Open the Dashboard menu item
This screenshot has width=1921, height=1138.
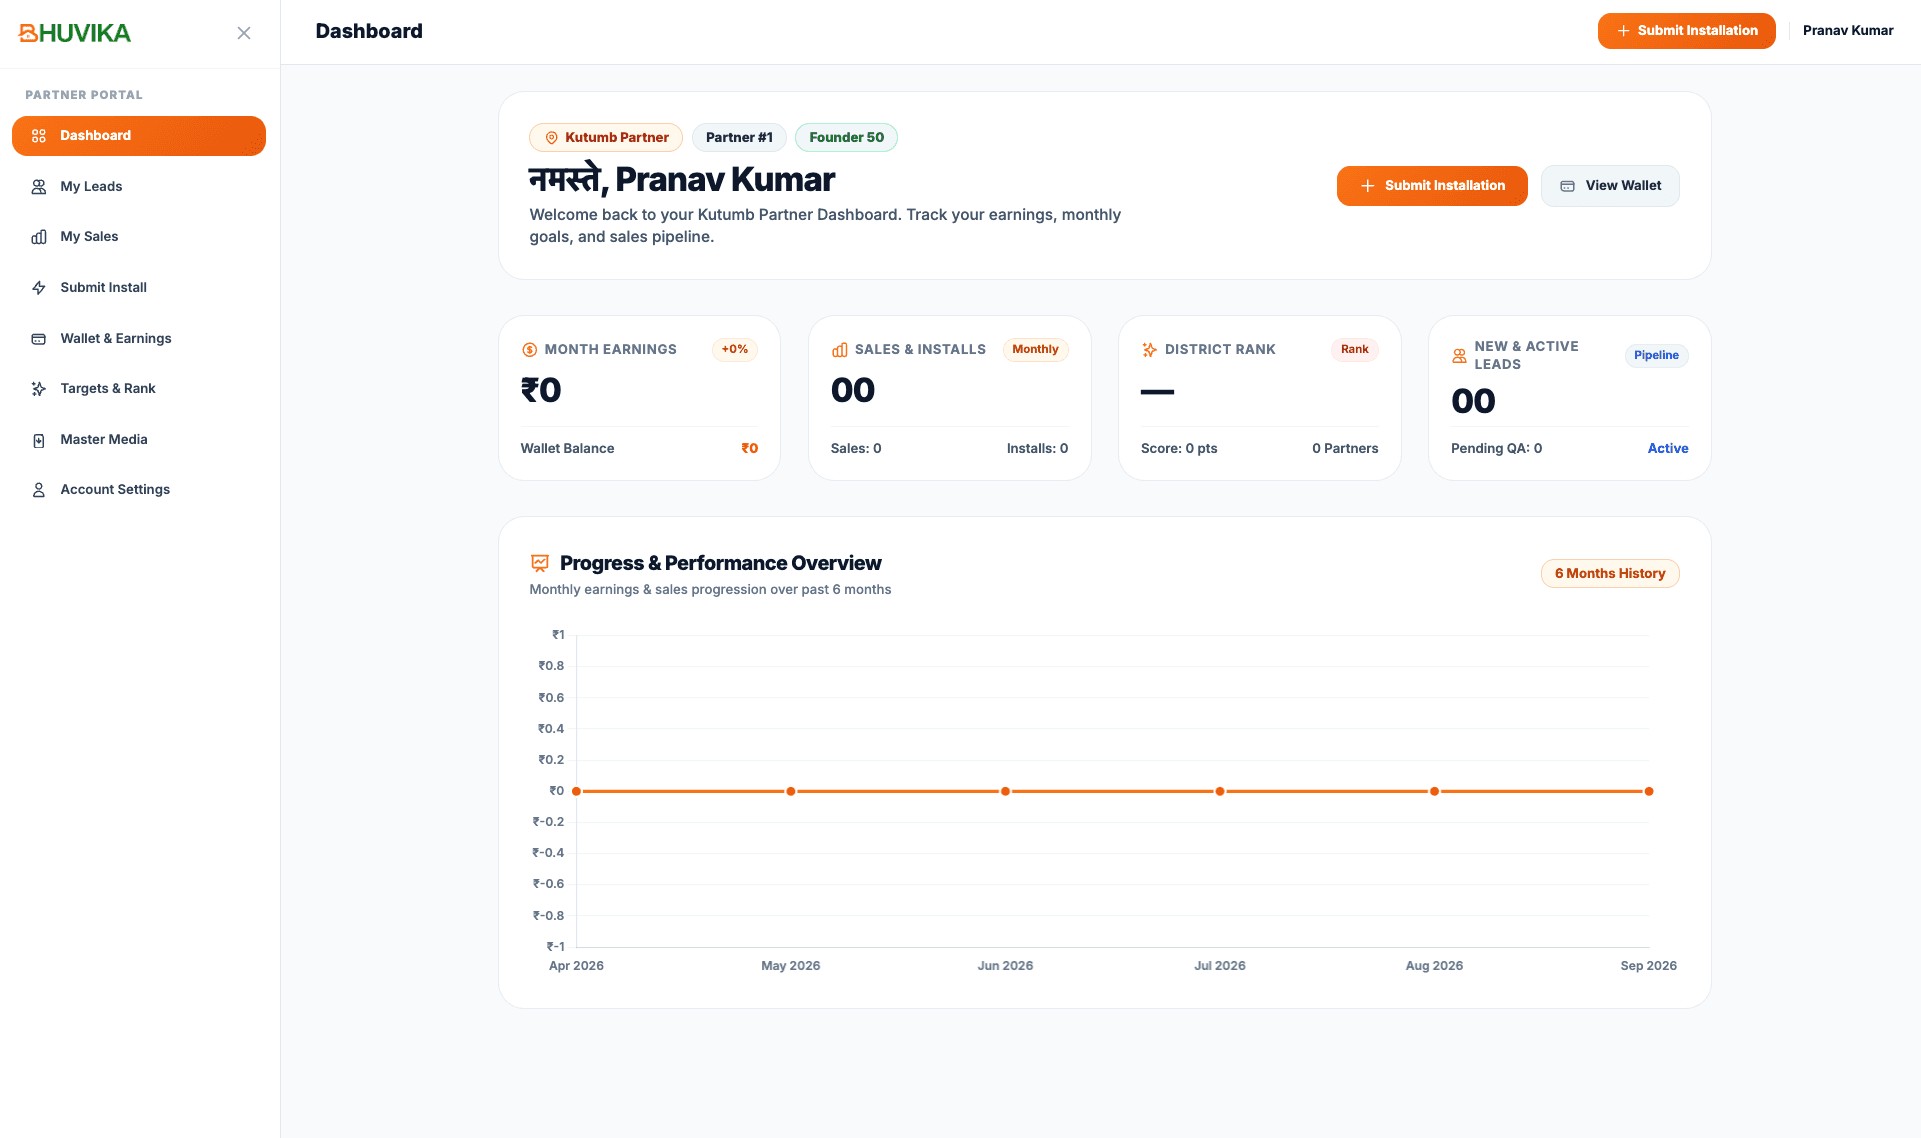139,136
